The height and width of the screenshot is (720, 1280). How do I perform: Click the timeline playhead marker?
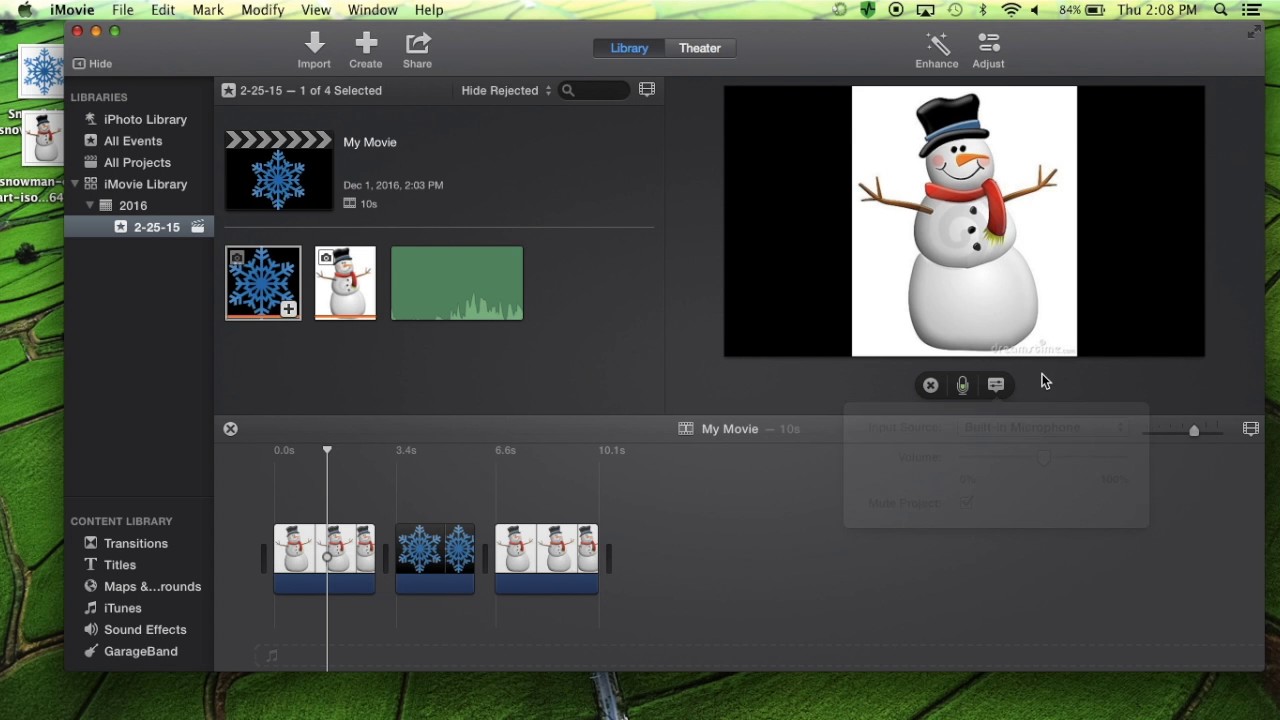click(x=327, y=450)
